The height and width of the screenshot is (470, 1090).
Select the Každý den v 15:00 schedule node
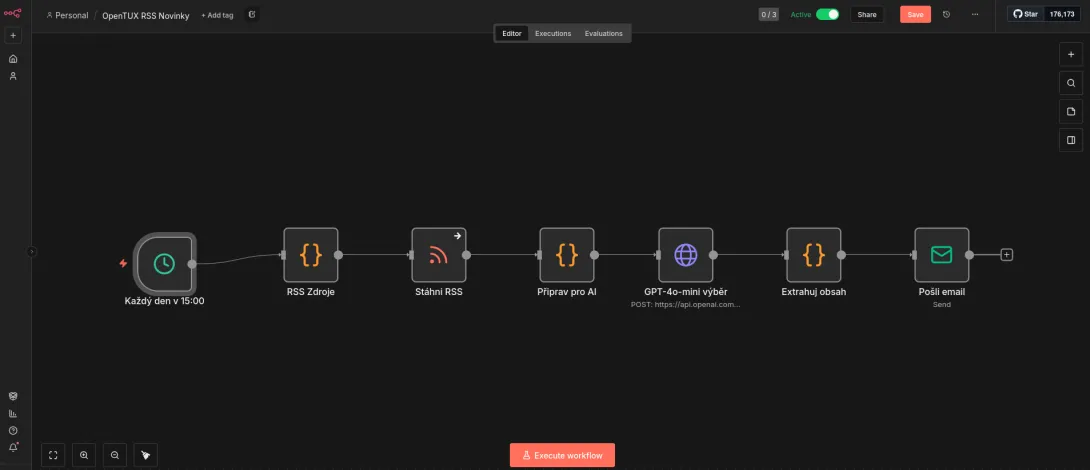click(x=164, y=264)
